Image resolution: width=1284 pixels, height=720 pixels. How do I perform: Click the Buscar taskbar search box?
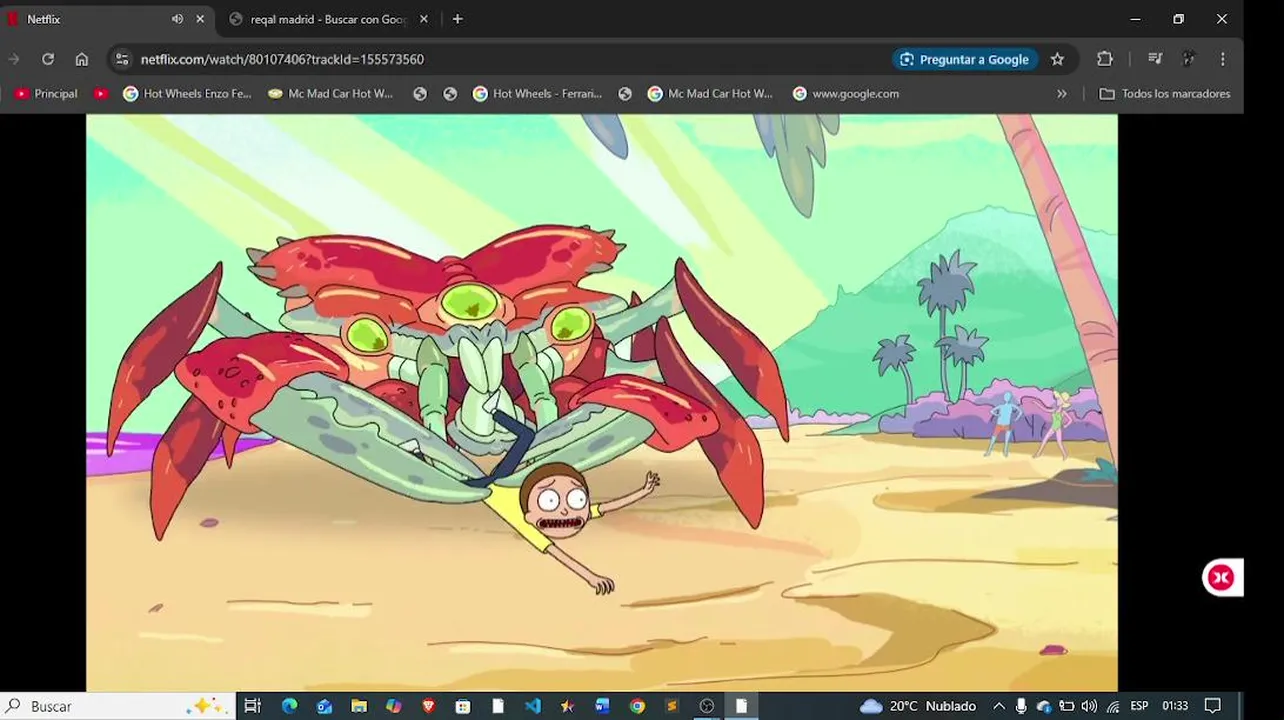point(118,706)
